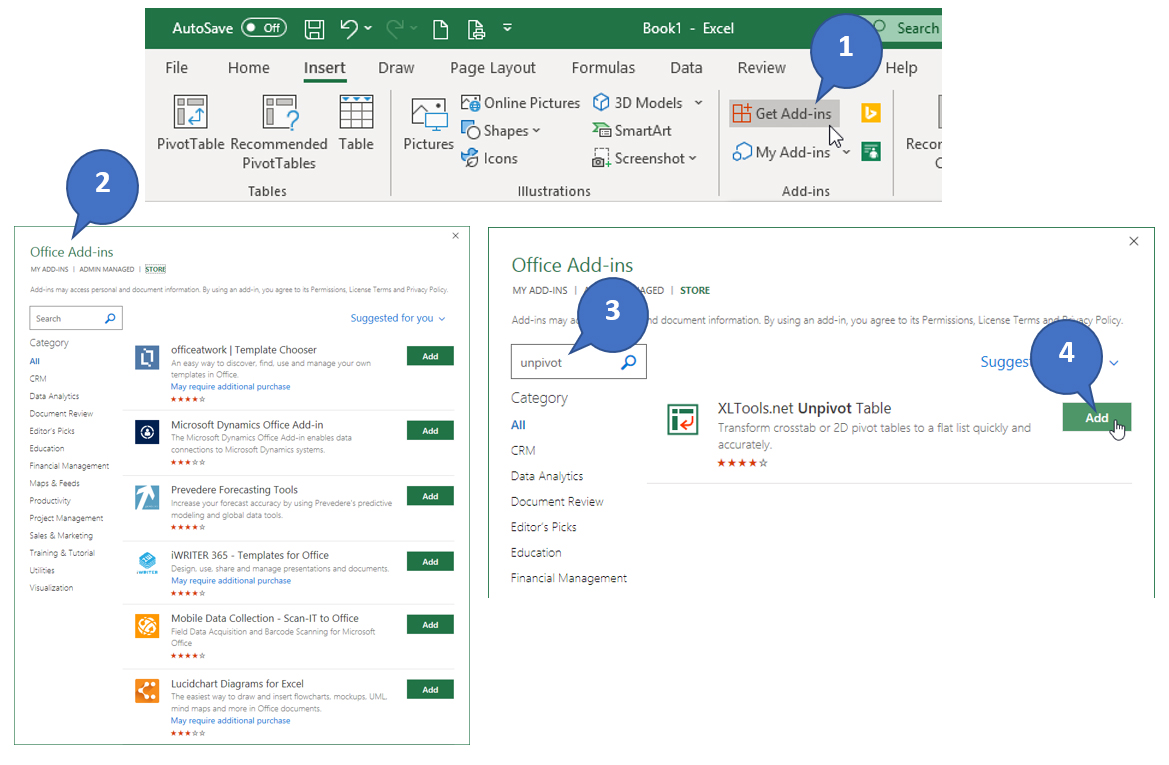Viewport: 1169px width, 765px height.
Task: Add iWRITER 365 add-in
Action: pos(430,562)
